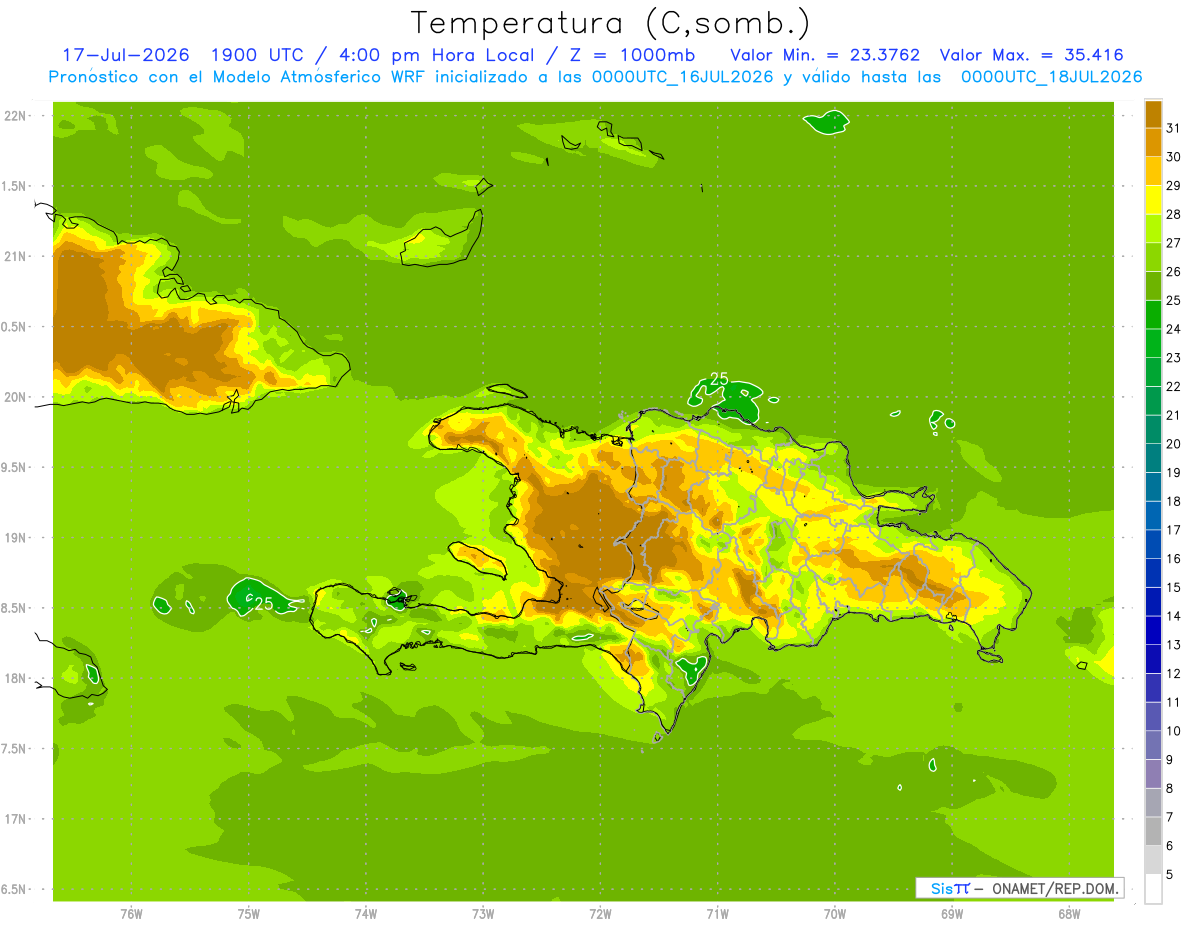Image resolution: width=1200 pixels, height=927 pixels.
Task: Pick the gray swatch between legend 7 and 8
Action: pos(1153,803)
